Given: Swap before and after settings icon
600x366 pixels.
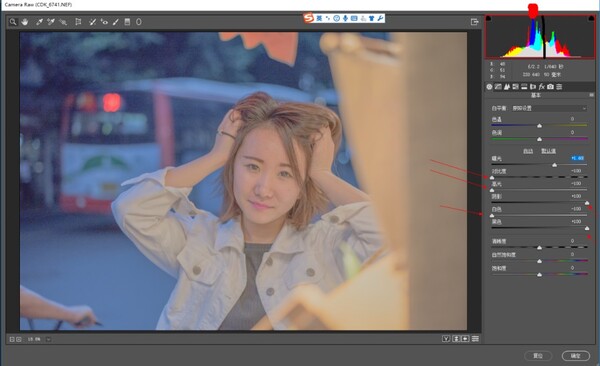Looking at the screenshot, I should pos(456,339).
